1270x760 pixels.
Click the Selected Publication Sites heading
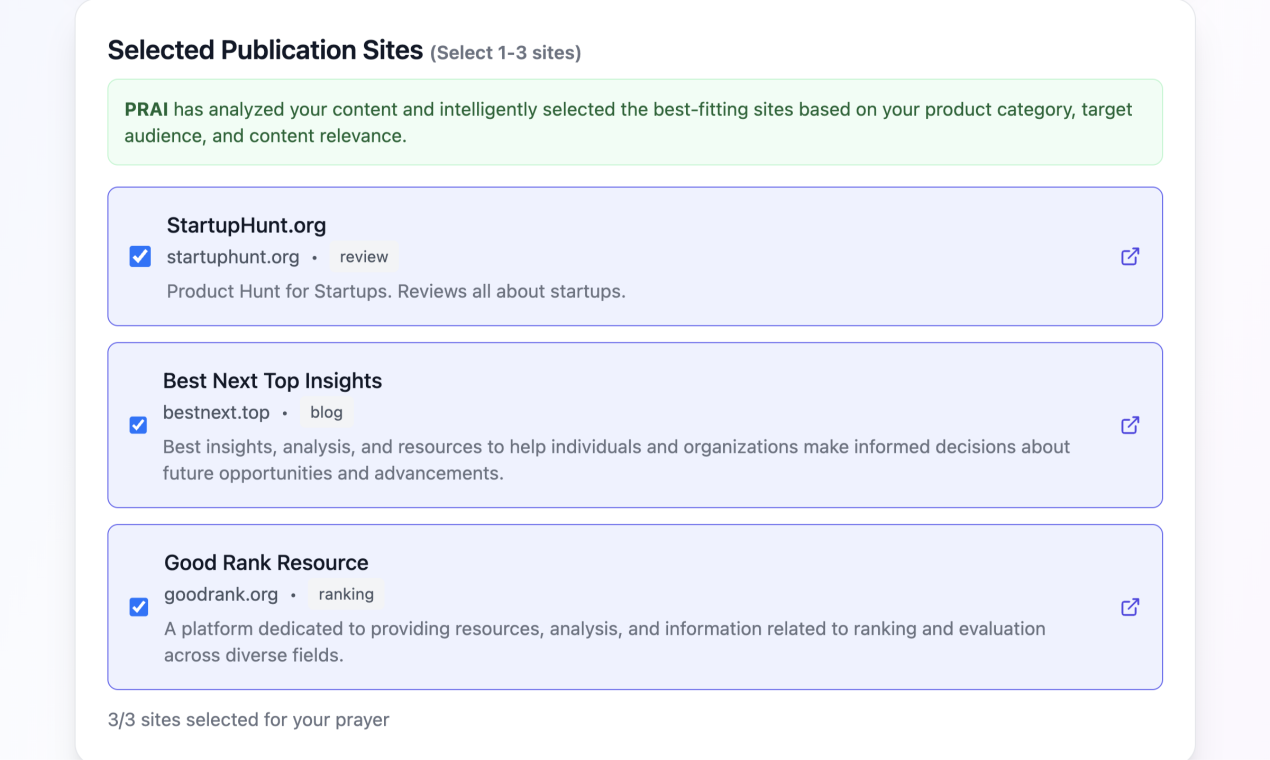265,50
